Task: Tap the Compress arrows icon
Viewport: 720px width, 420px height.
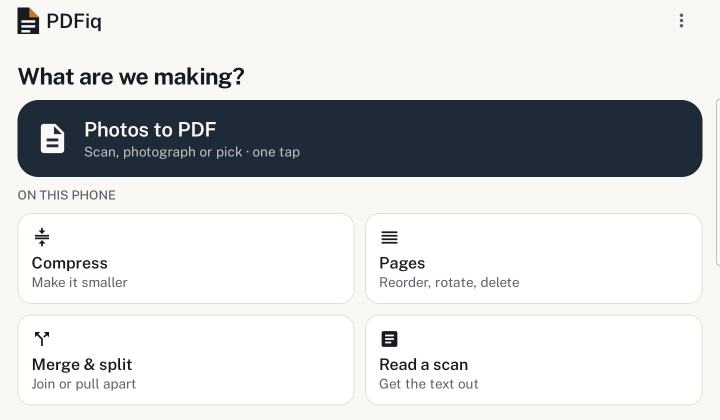Action: tap(42, 237)
